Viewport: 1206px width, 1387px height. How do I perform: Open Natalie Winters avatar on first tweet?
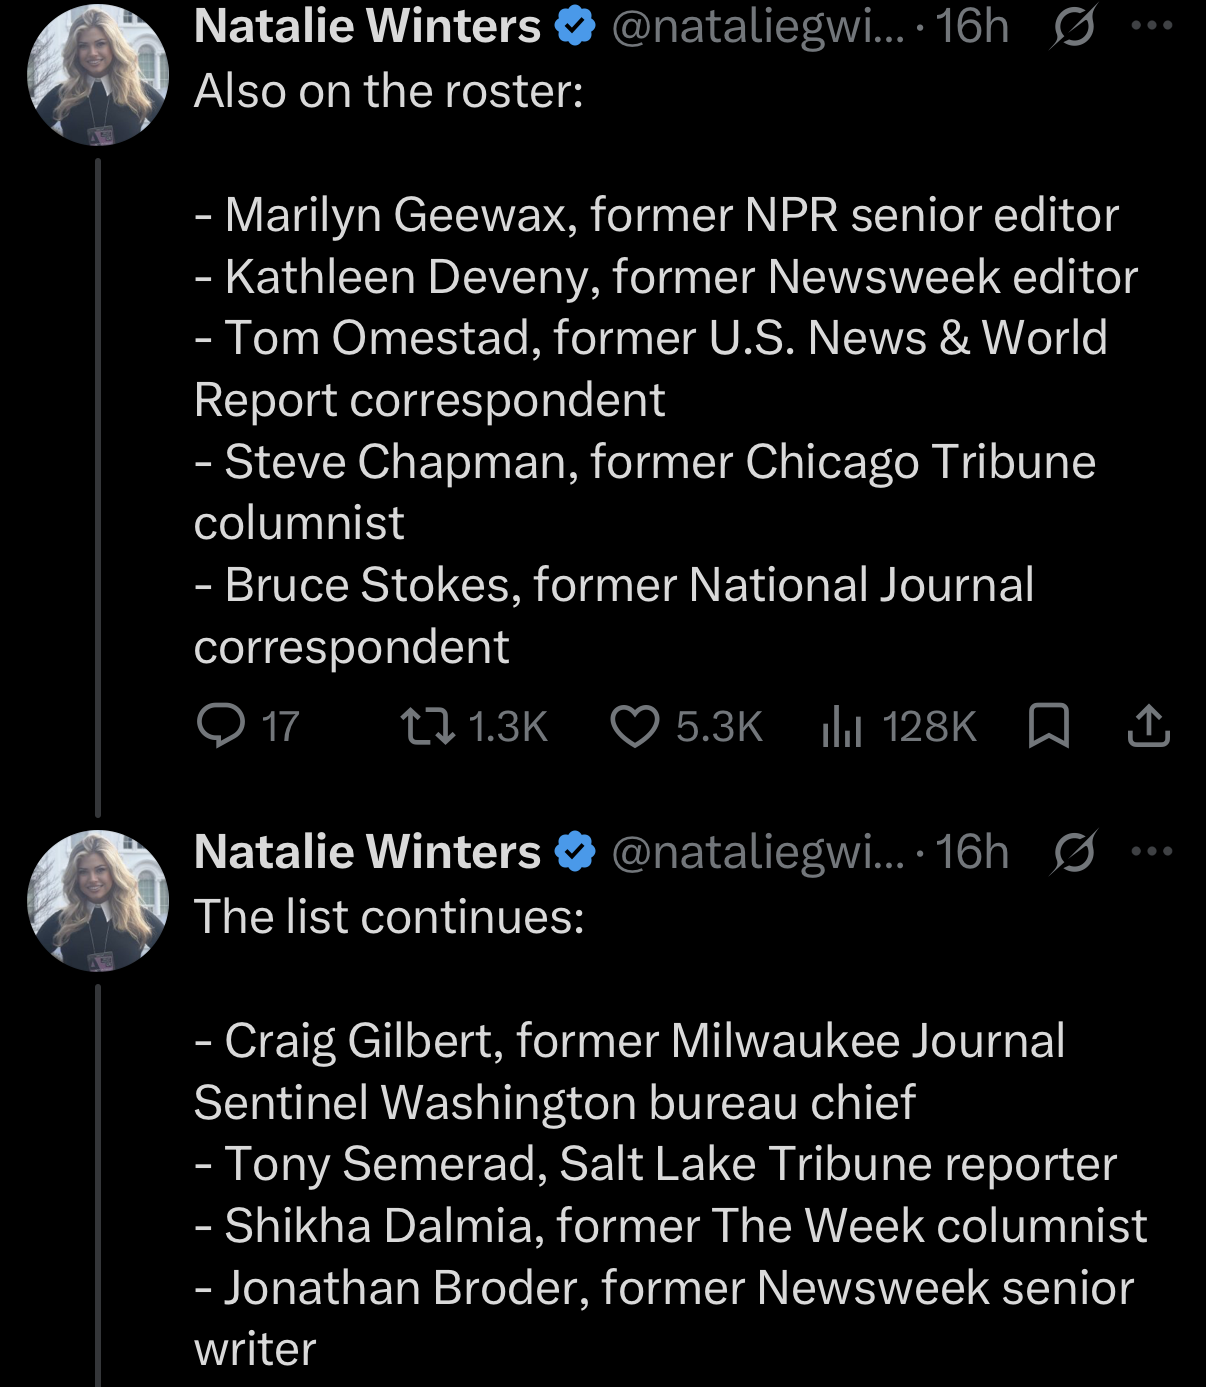click(98, 75)
